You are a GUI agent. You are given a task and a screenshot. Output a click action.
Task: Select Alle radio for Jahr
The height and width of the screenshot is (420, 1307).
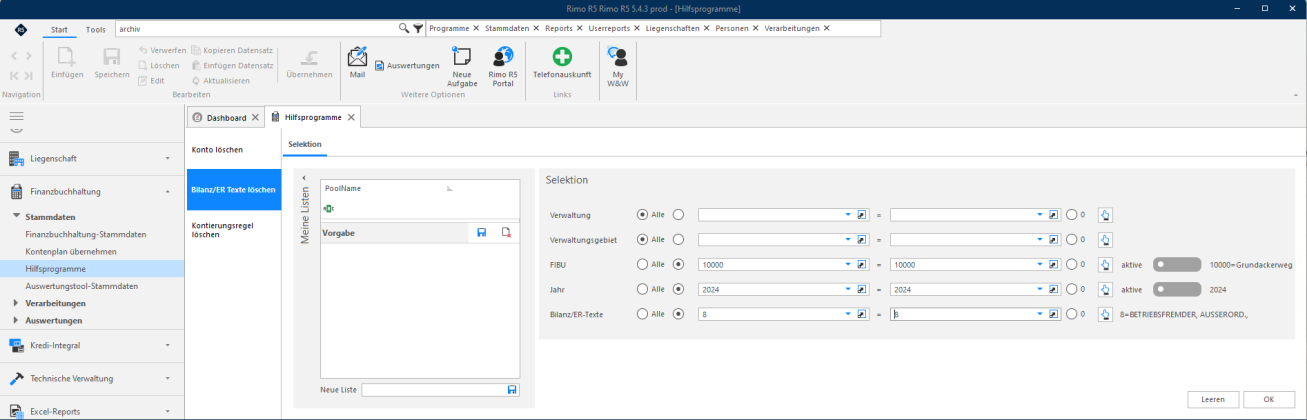pyautogui.click(x=642, y=289)
